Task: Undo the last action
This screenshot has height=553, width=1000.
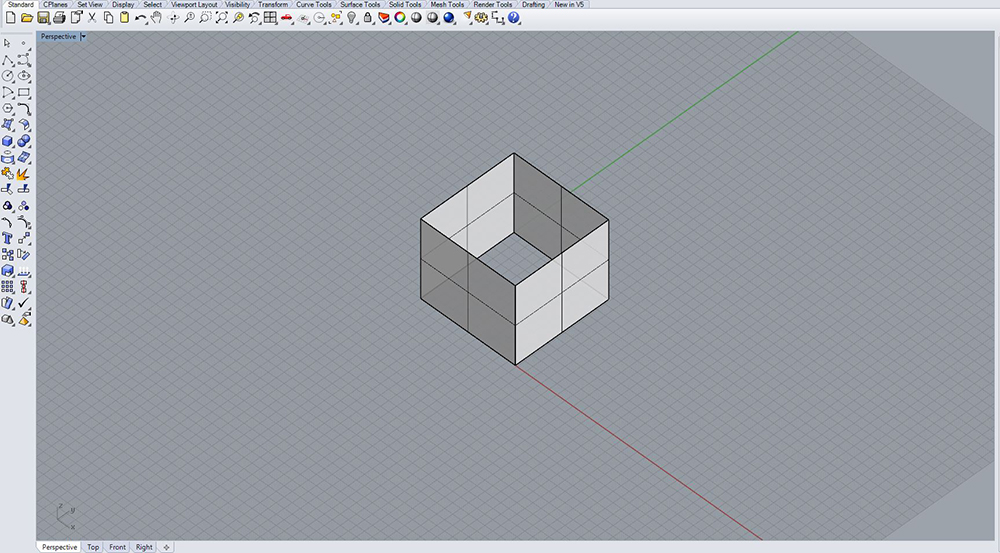Action: click(x=141, y=18)
